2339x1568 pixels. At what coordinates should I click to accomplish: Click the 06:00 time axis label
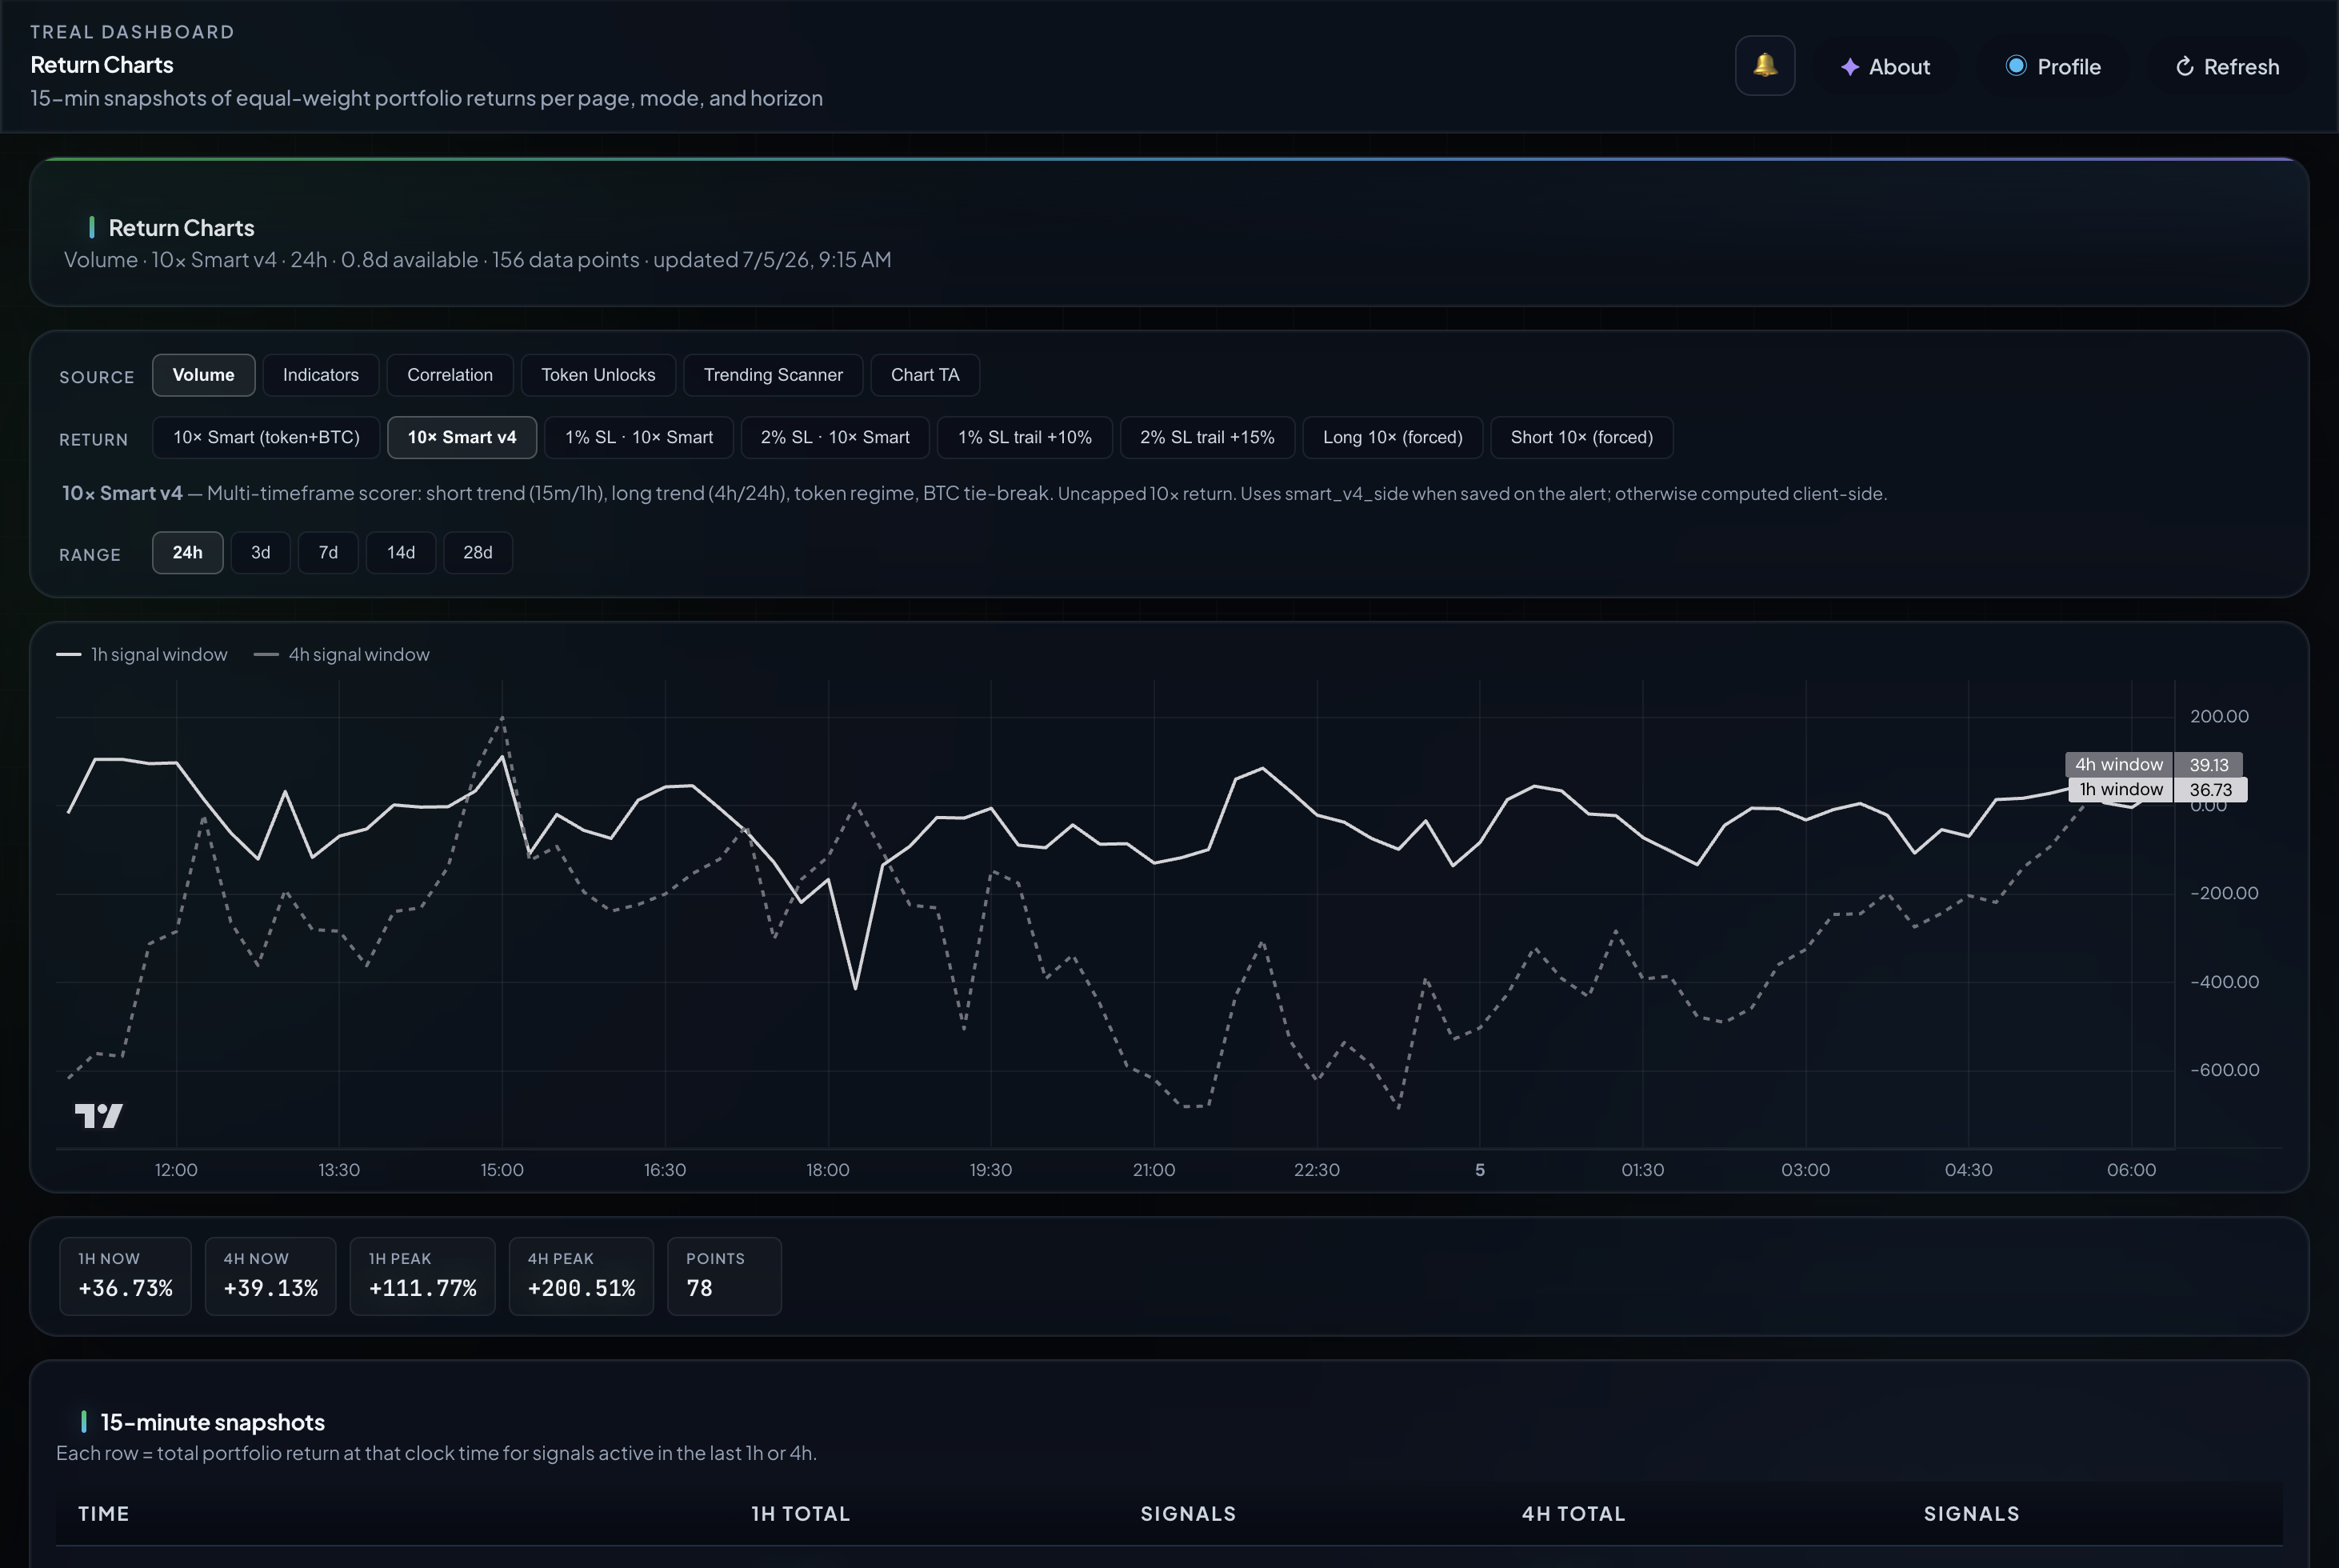2131,1170
